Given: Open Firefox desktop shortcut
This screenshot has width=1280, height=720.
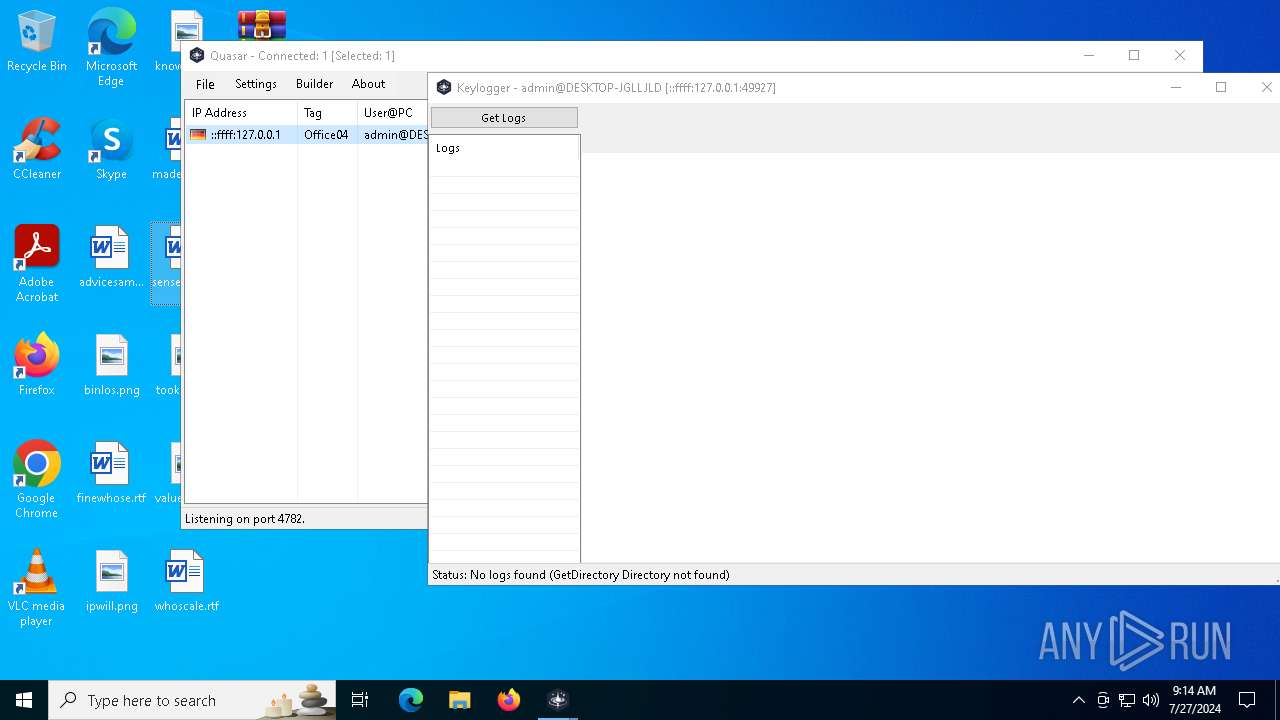Looking at the screenshot, I should pos(37,366).
